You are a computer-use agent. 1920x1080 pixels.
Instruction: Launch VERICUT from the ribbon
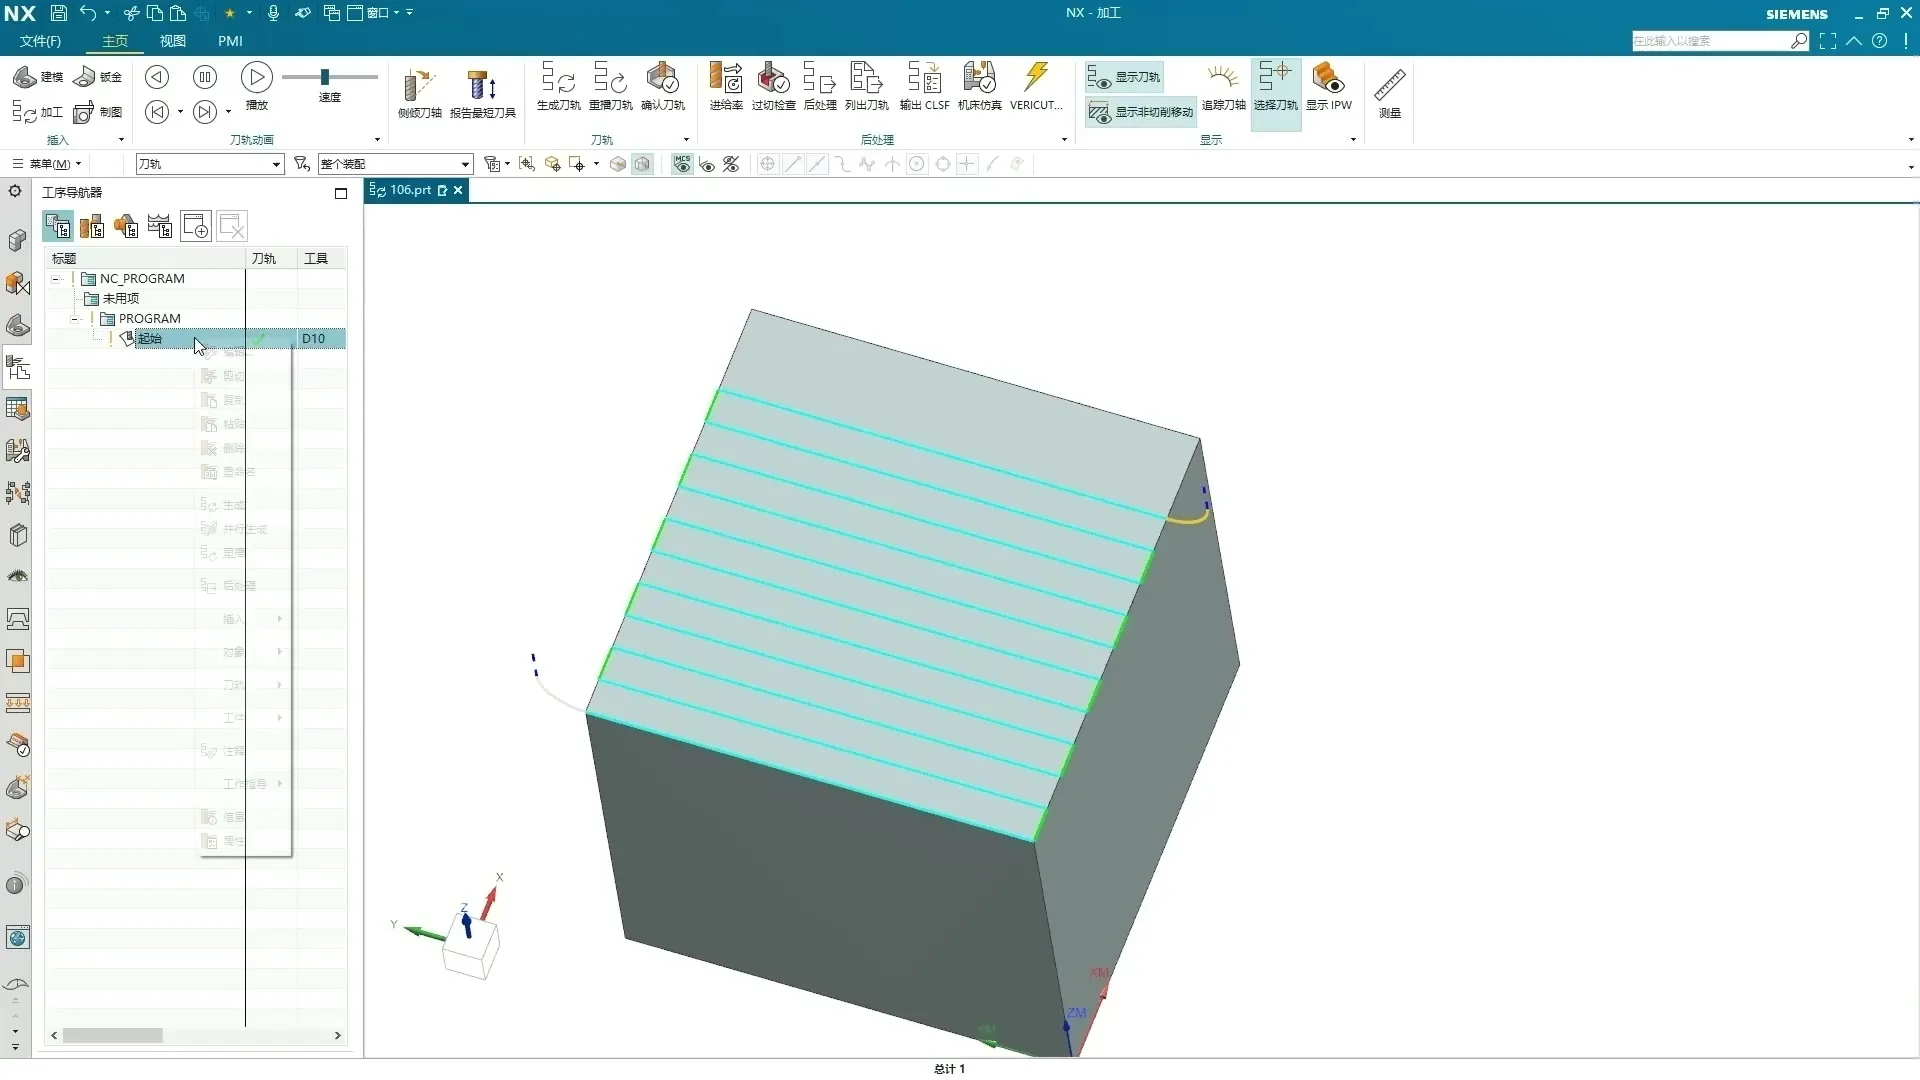click(1036, 80)
